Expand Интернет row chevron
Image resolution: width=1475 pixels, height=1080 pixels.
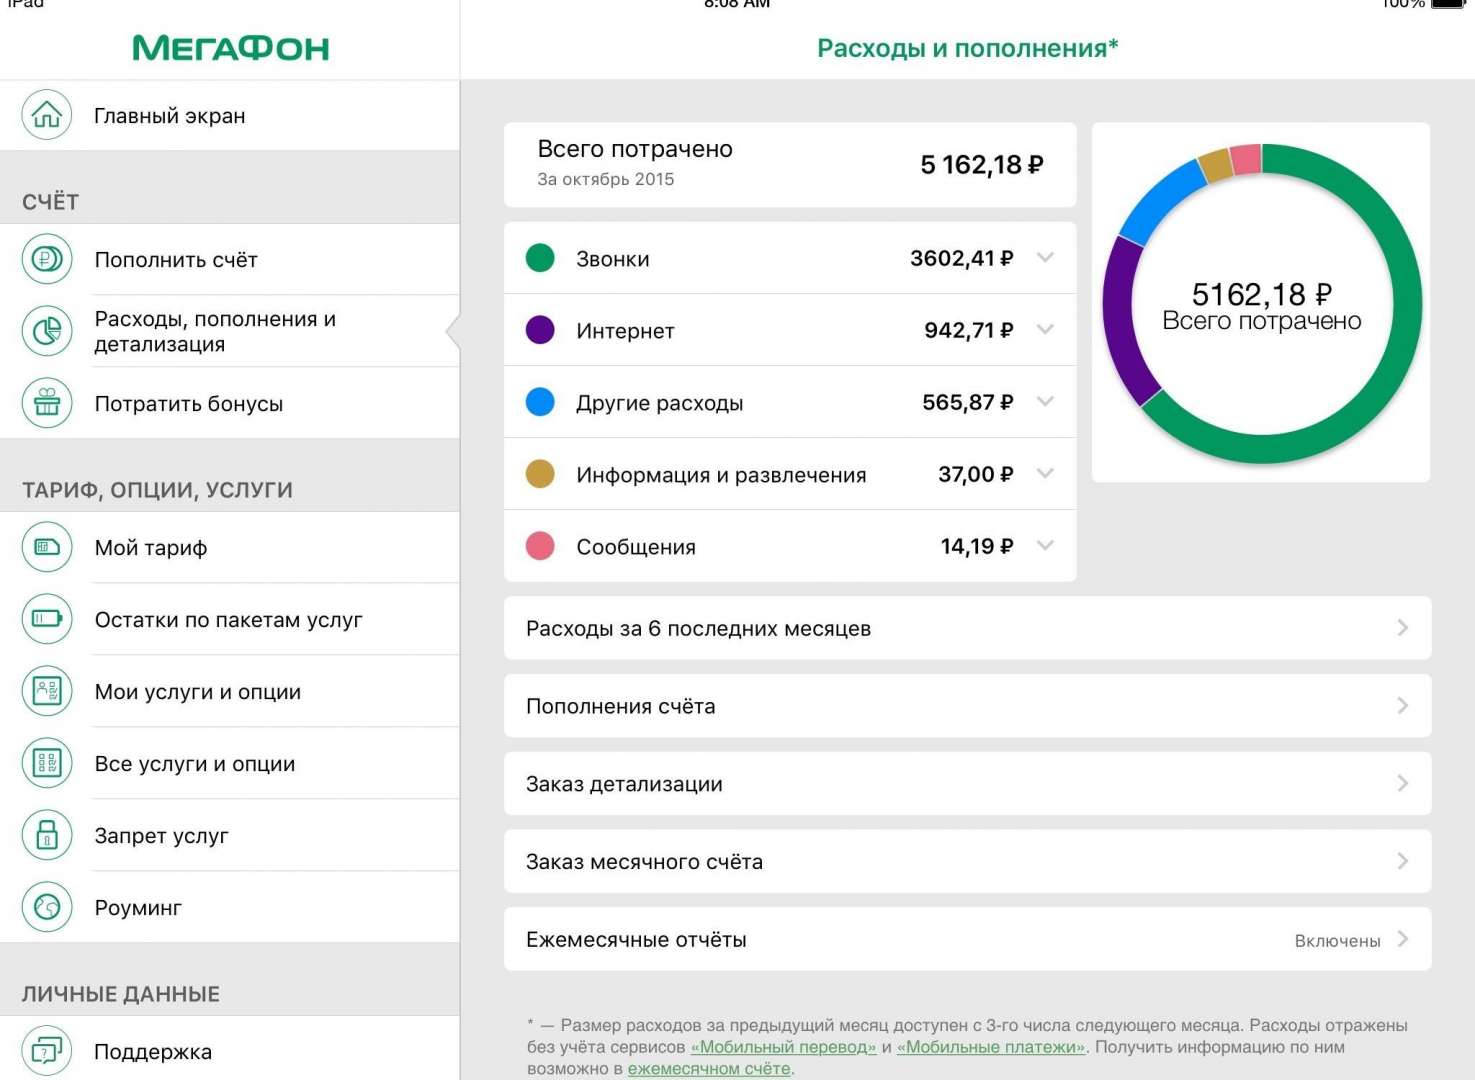pos(1045,330)
